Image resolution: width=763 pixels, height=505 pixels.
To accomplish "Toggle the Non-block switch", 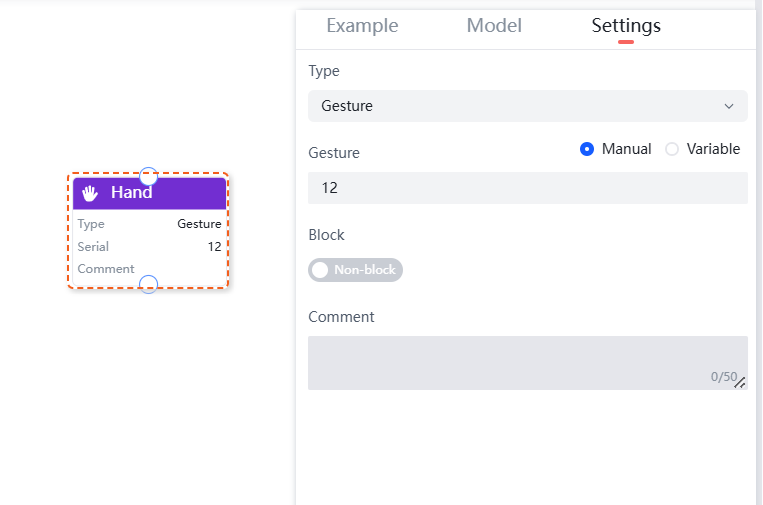I will [355, 270].
